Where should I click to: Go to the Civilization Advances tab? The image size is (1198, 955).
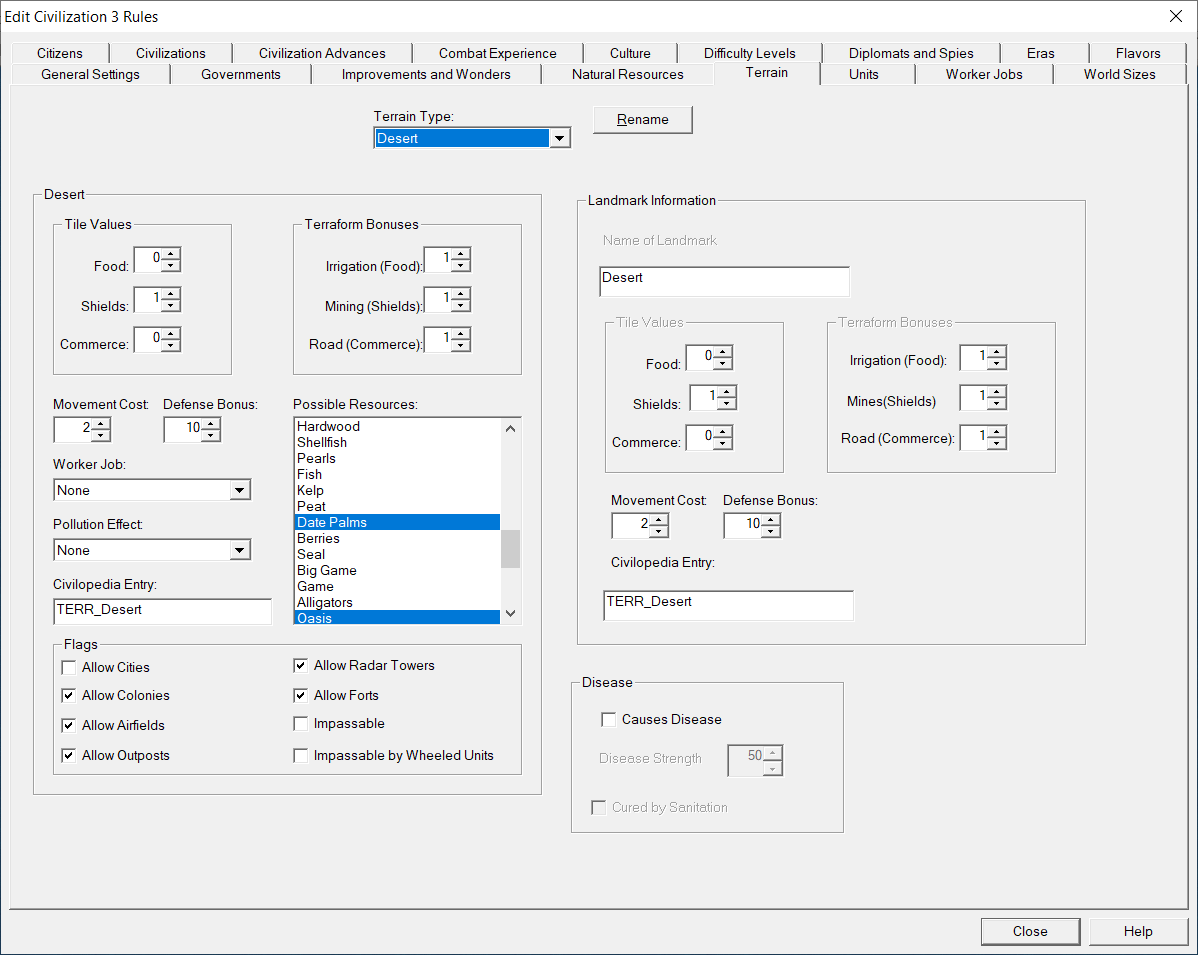pos(322,53)
